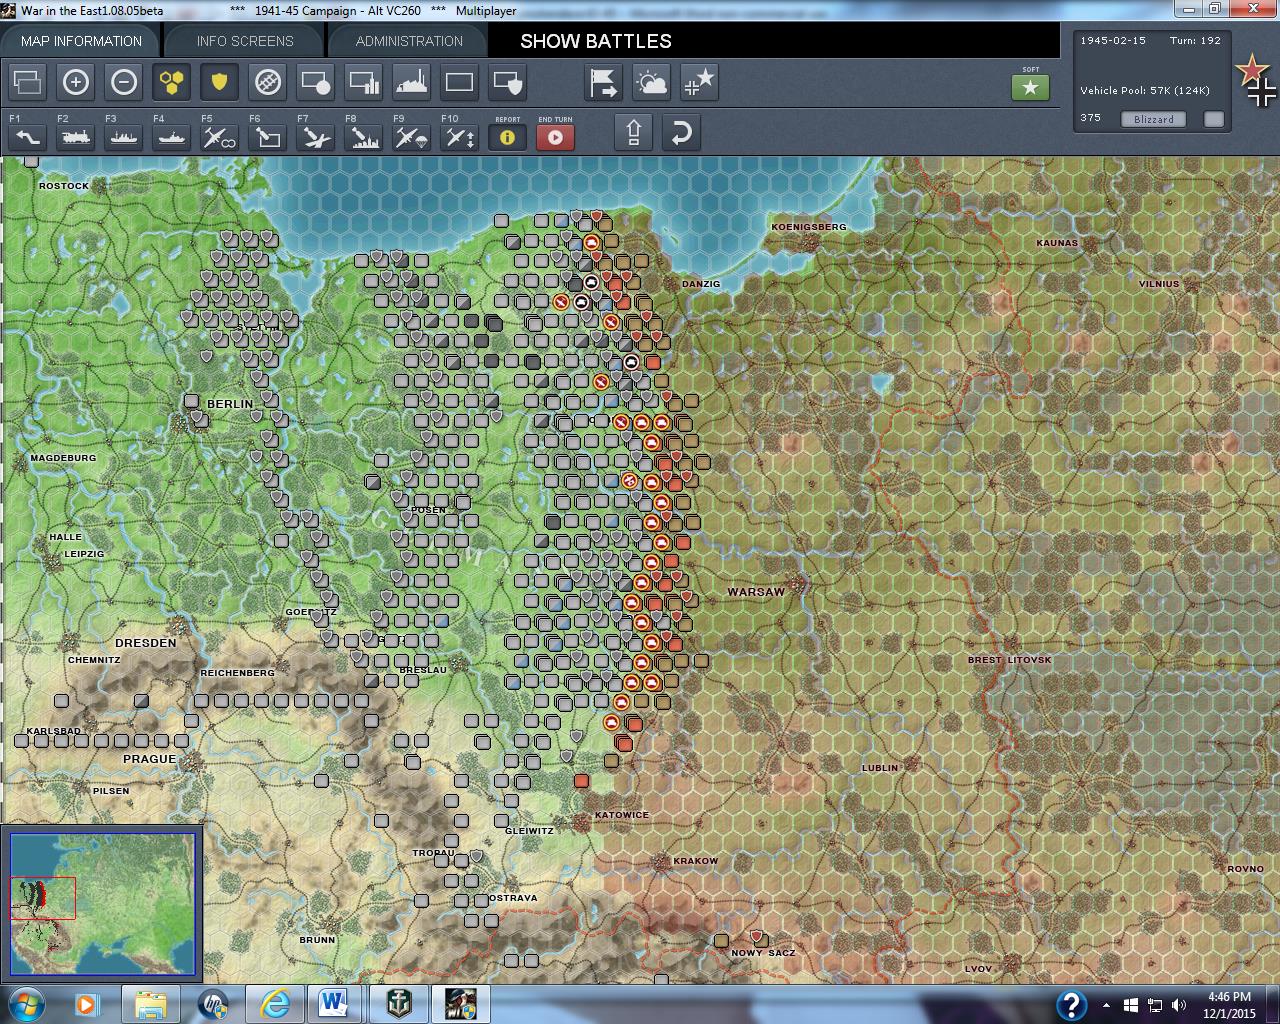This screenshot has height=1024, width=1280.
Task: Select F7 plane bombing mode
Action: pos(316,136)
